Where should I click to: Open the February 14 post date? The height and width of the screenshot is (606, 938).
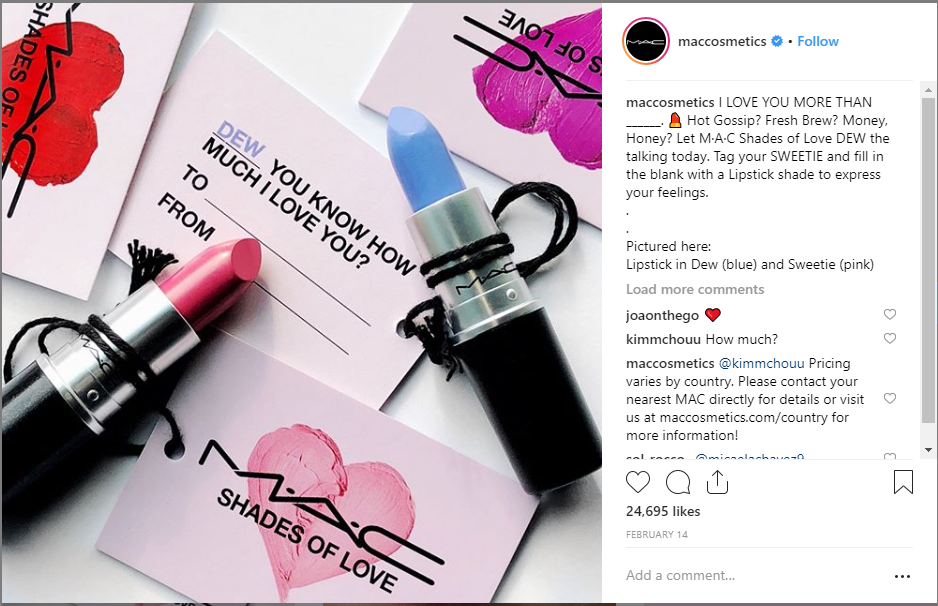[657, 535]
